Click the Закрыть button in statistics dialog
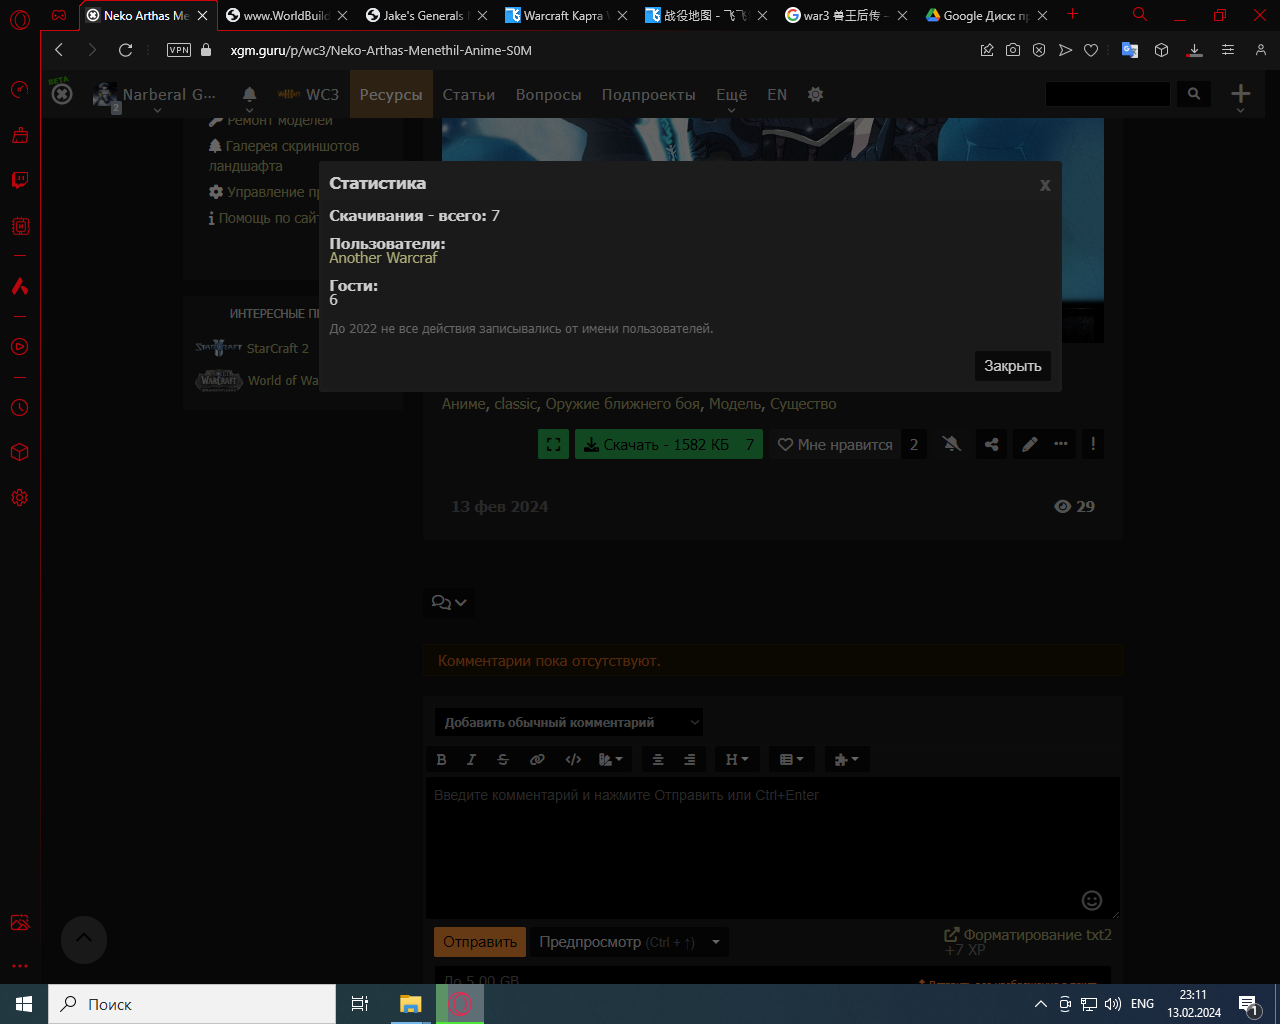 (x=1013, y=366)
